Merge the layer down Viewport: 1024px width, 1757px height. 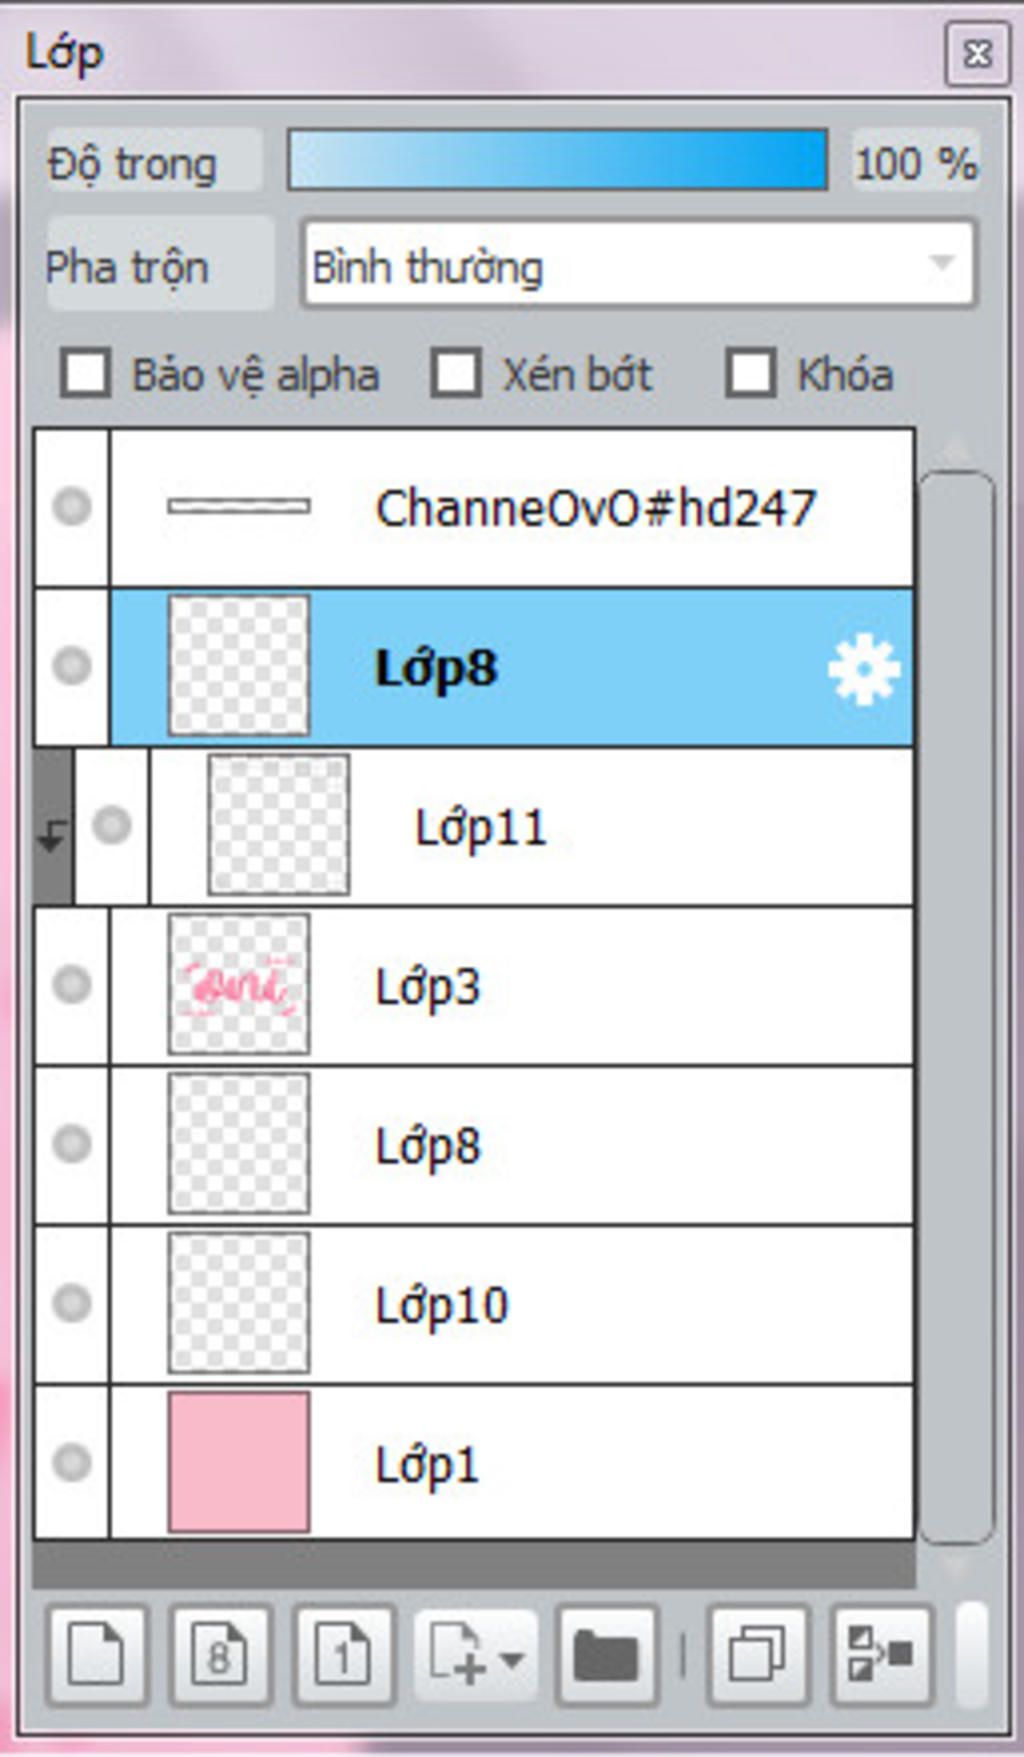881,1655
